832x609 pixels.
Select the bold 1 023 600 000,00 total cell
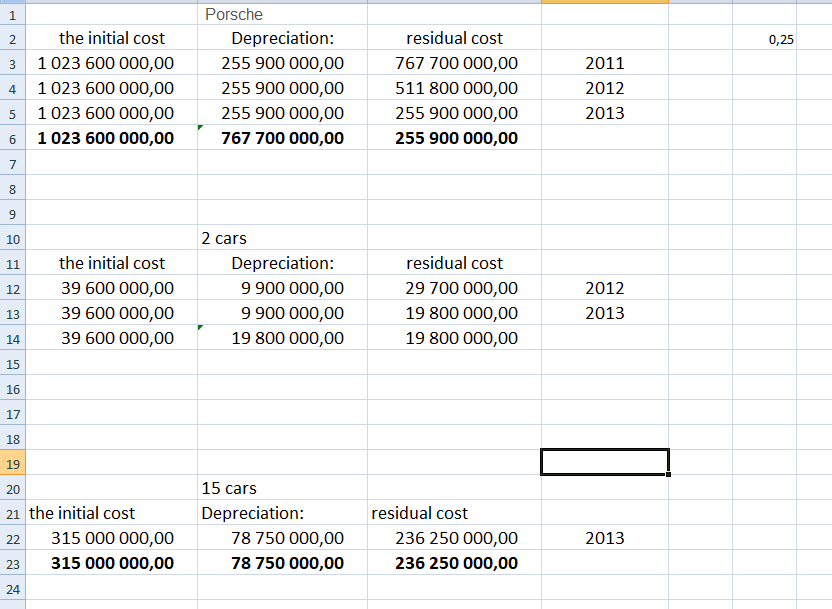click(105, 138)
